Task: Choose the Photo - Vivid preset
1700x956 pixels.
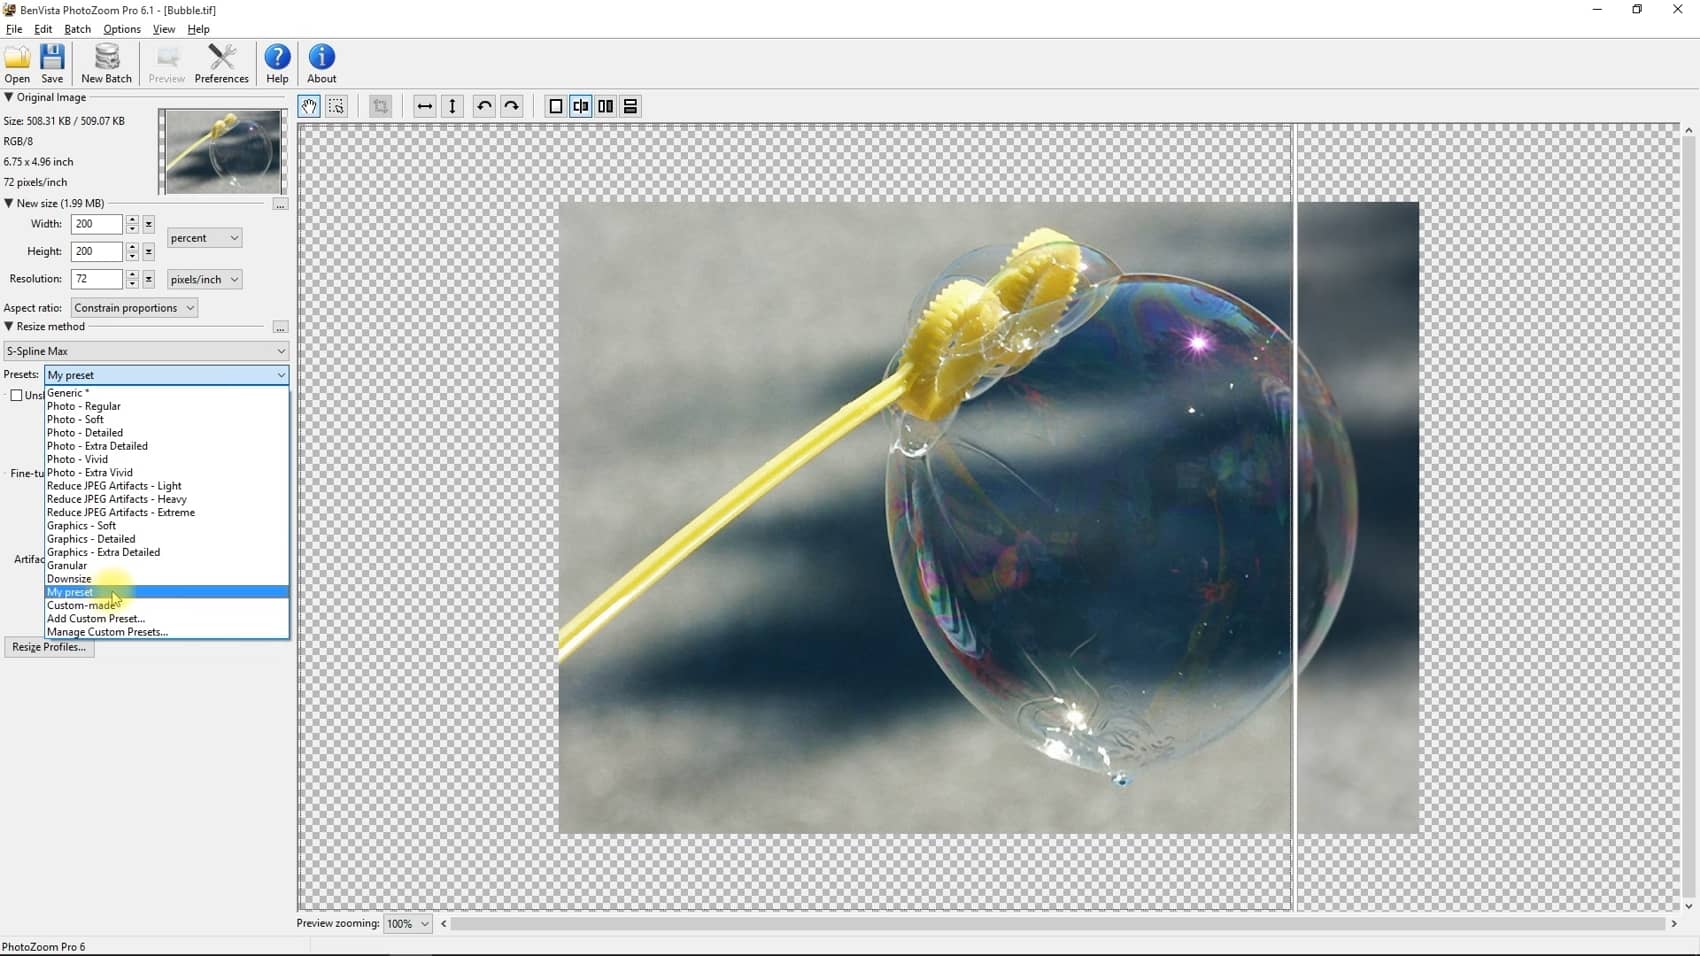Action: pyautogui.click(x=167, y=460)
